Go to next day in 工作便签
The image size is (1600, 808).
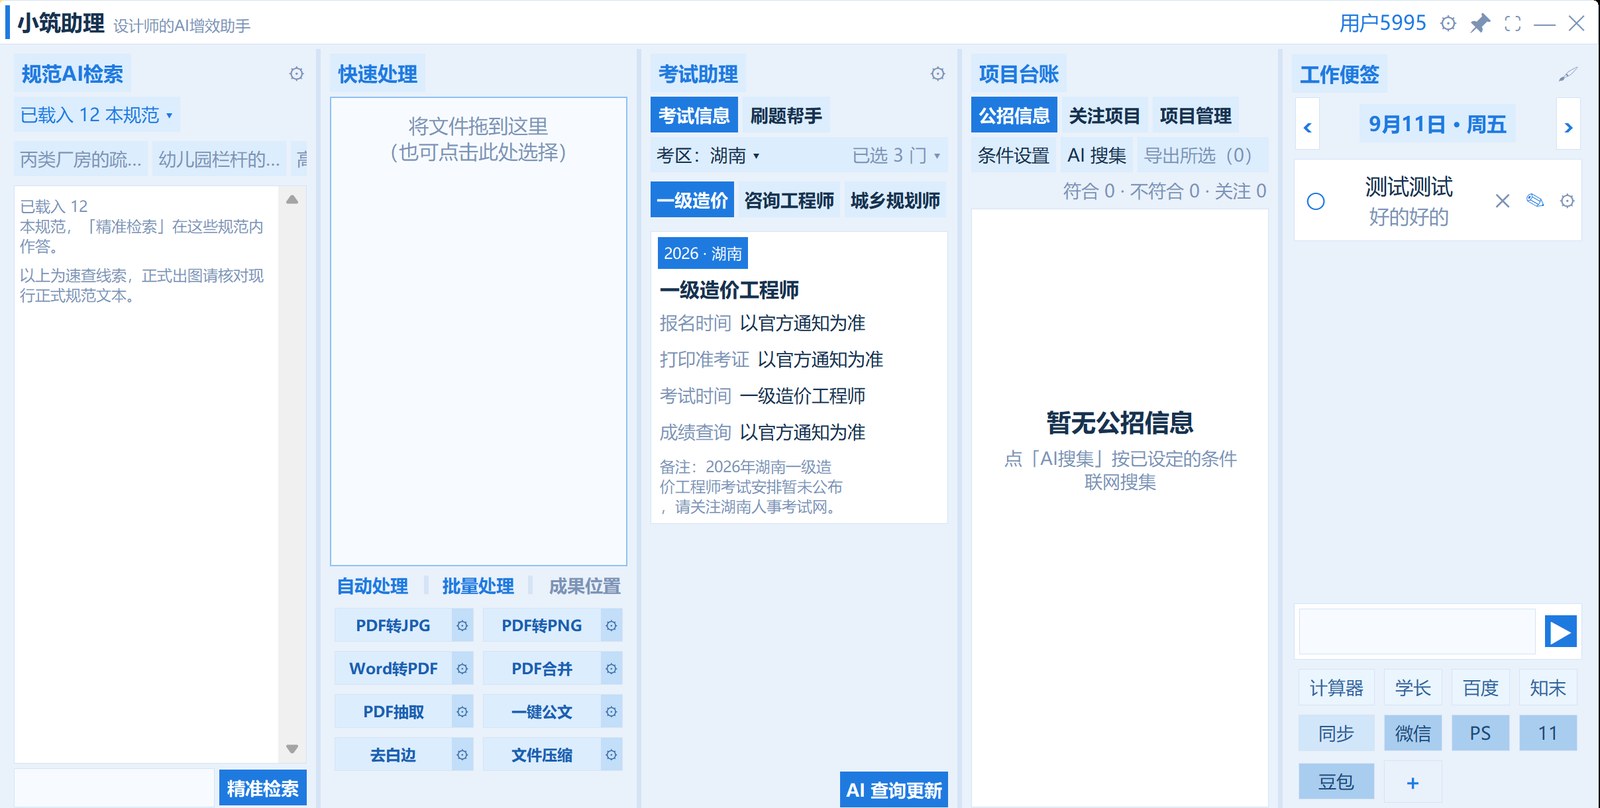(1568, 126)
